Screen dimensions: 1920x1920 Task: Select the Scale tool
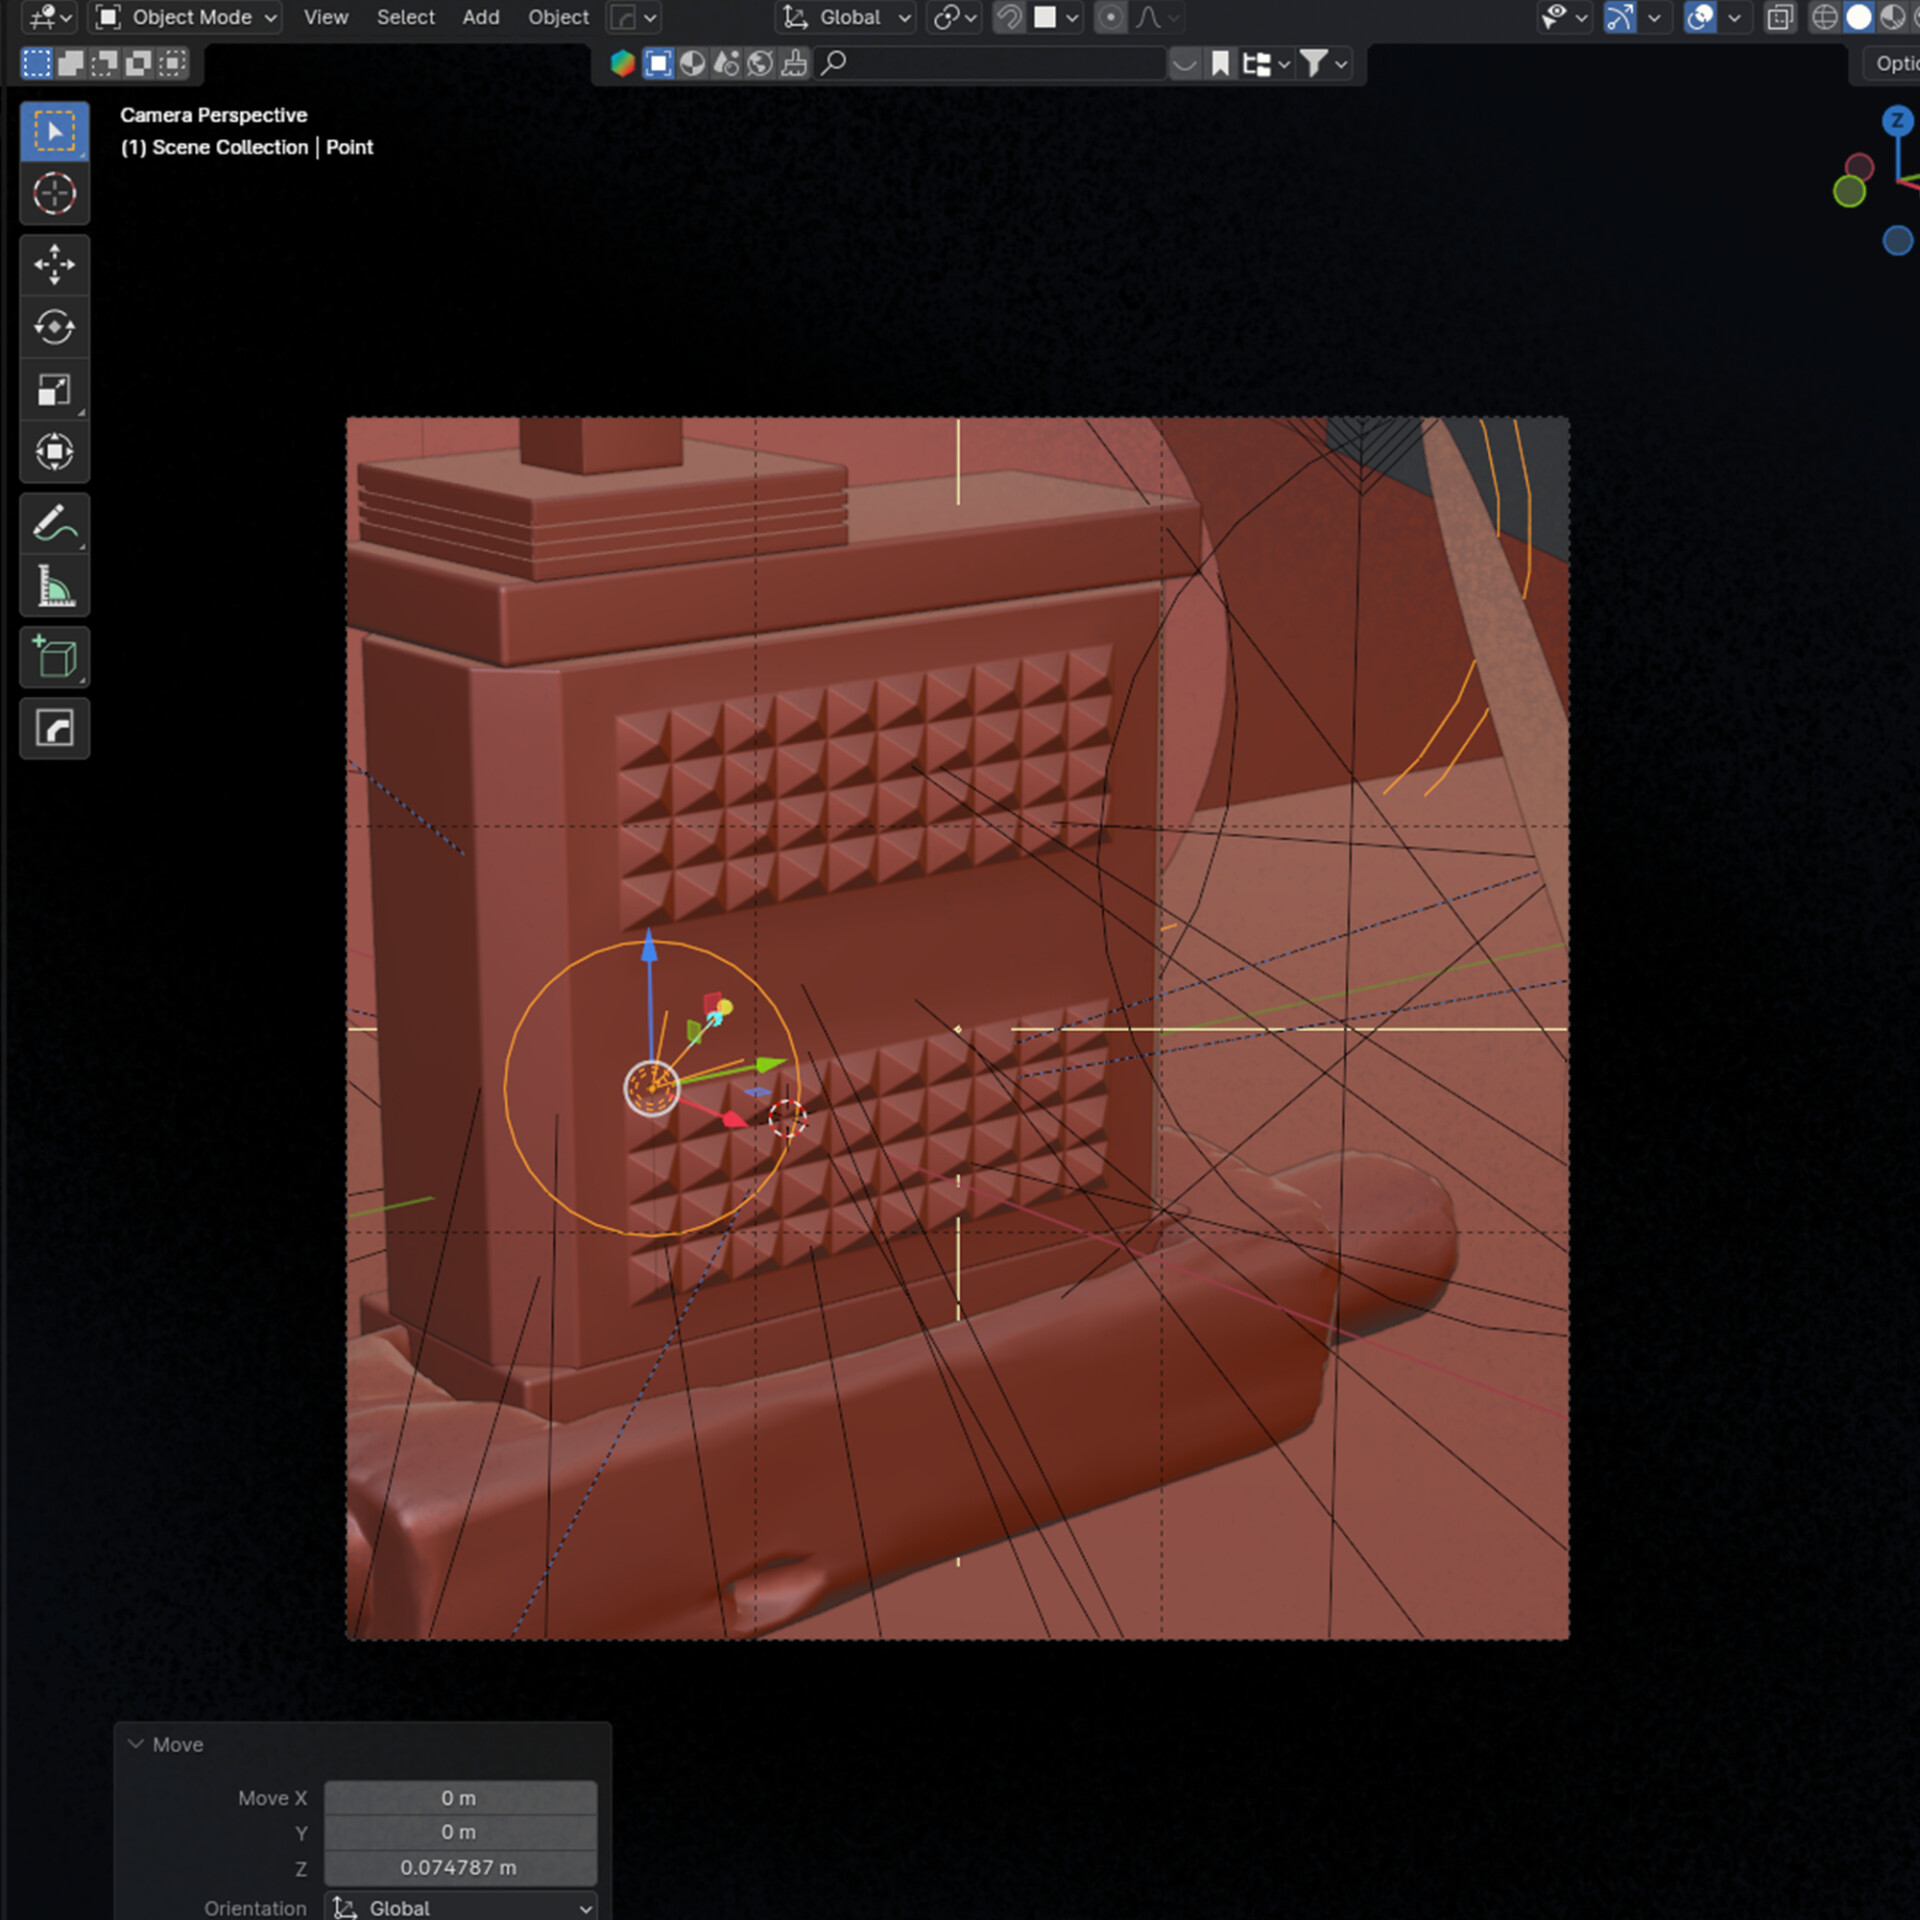[54, 390]
